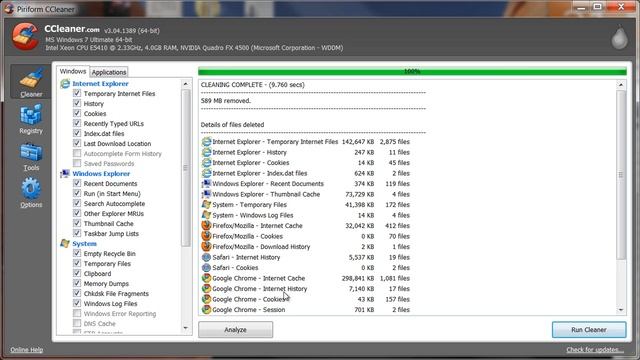
Task: Click icon beside Windows Explorer - Thumbnail Cache result
Action: [206, 194]
